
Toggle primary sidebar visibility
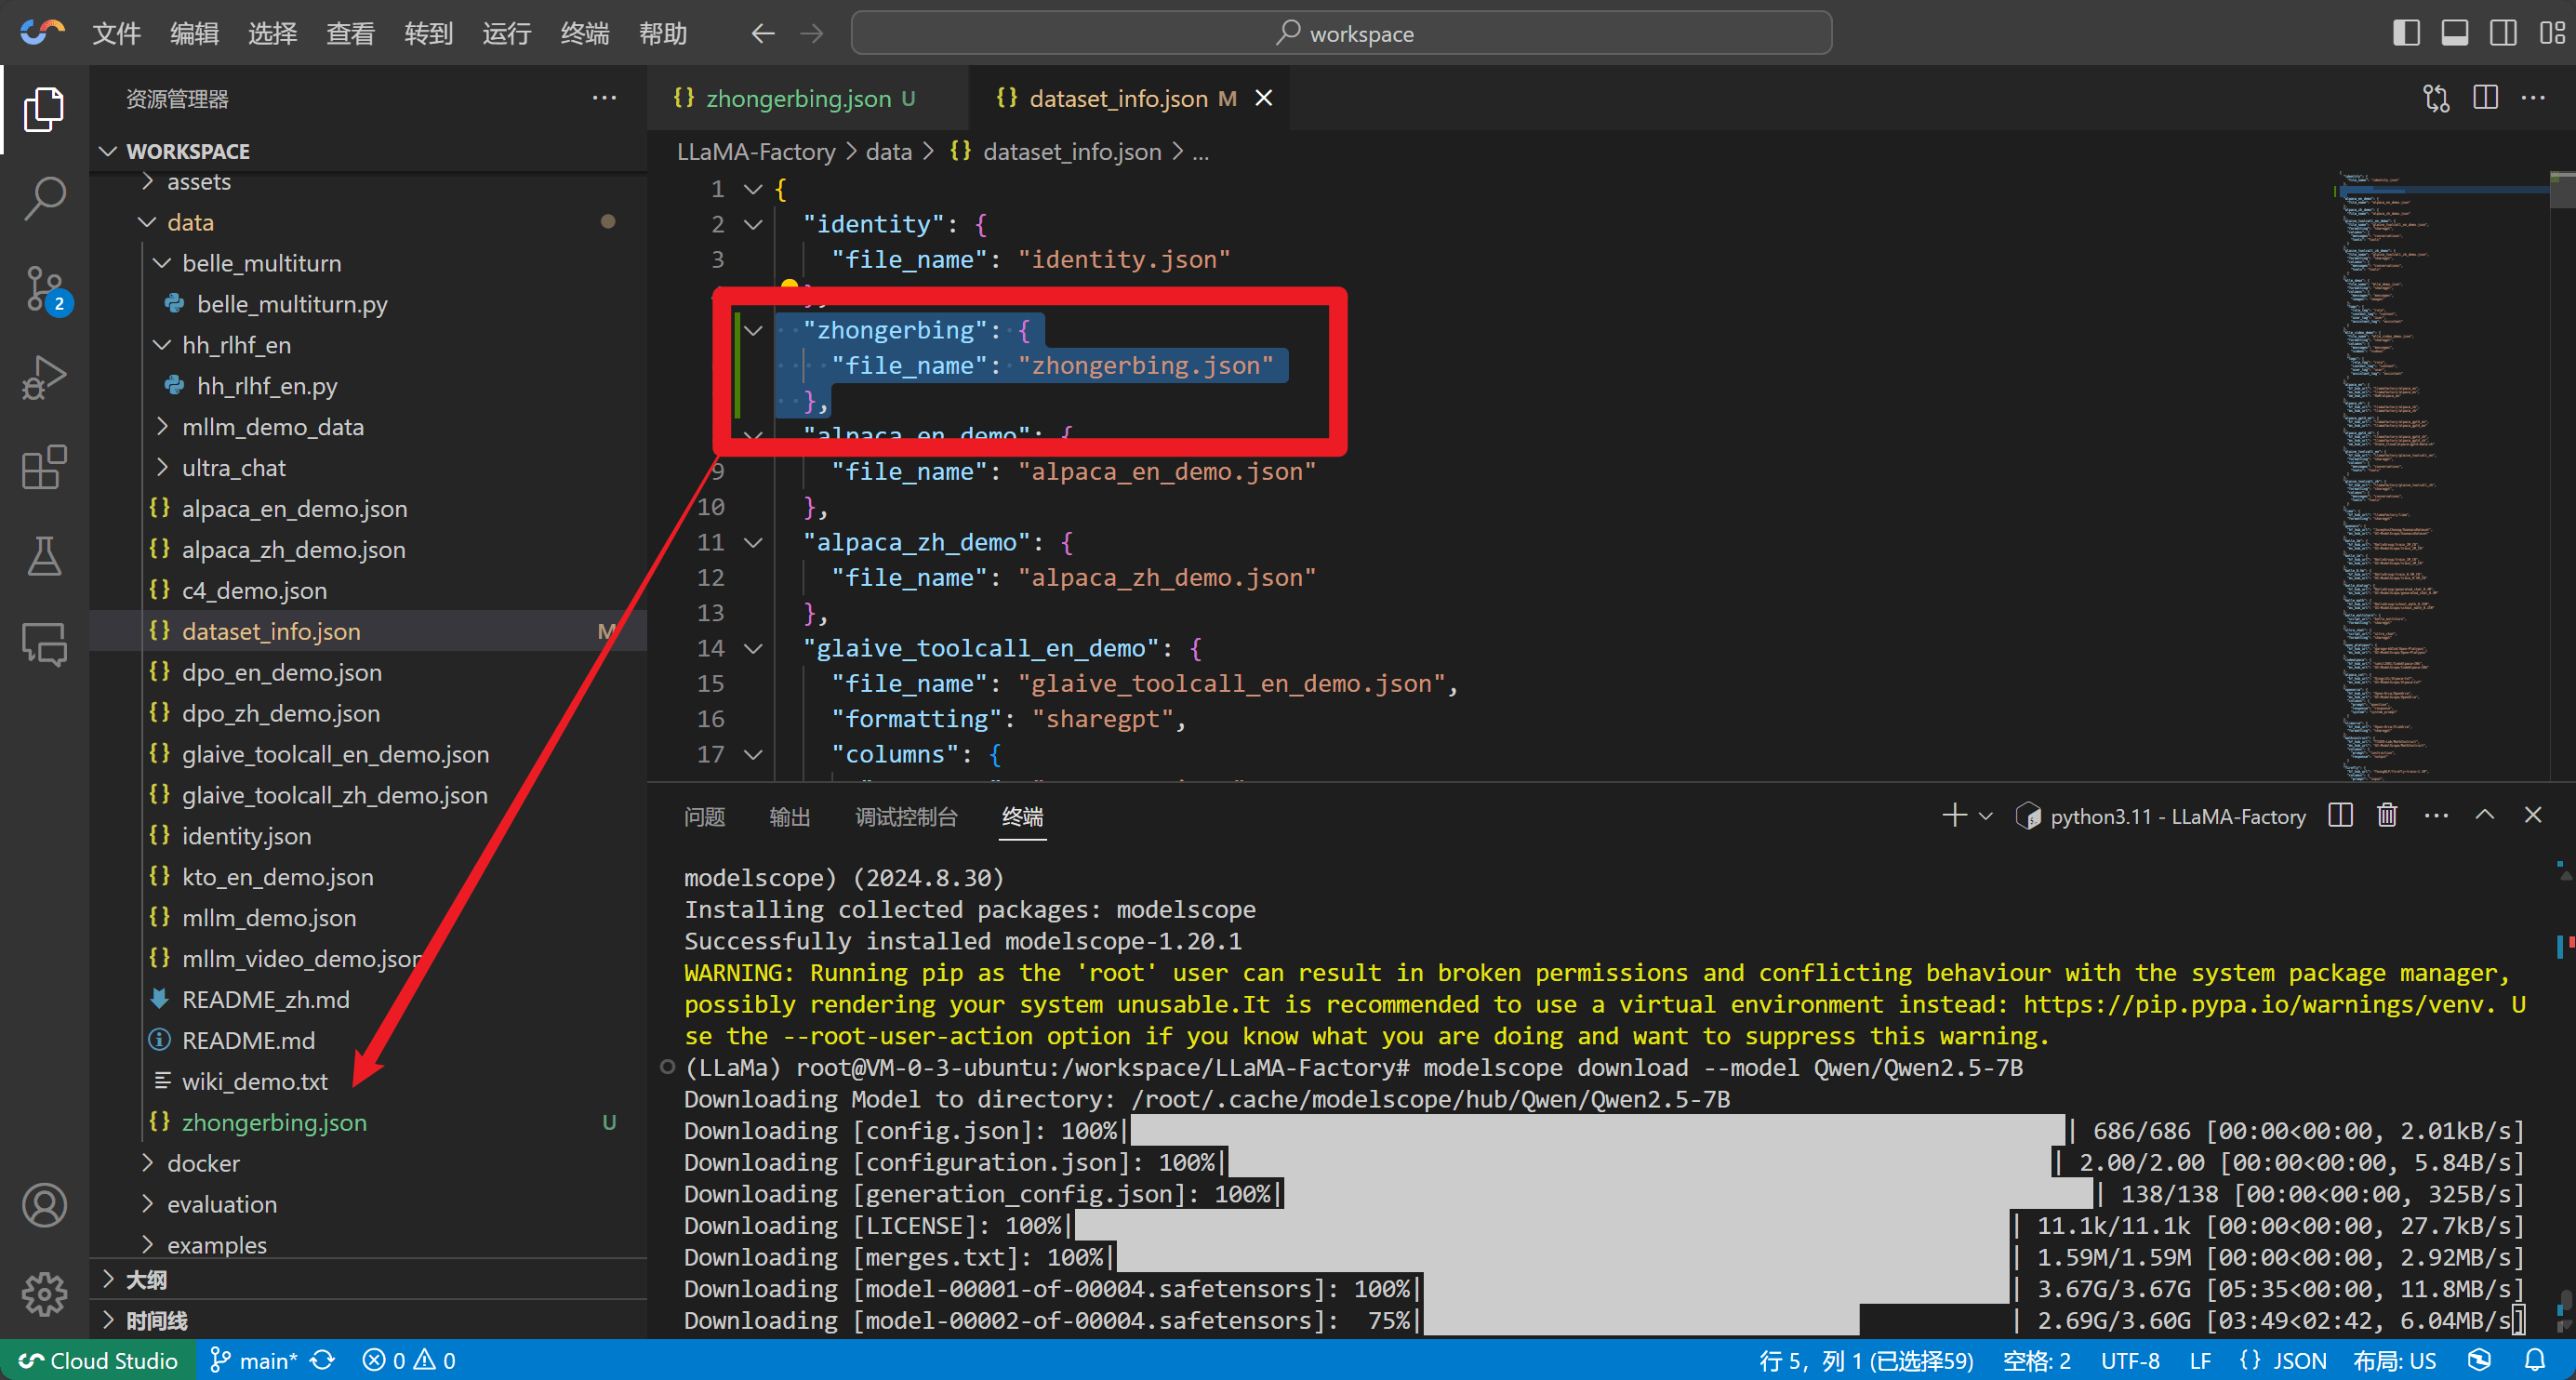tap(2406, 33)
